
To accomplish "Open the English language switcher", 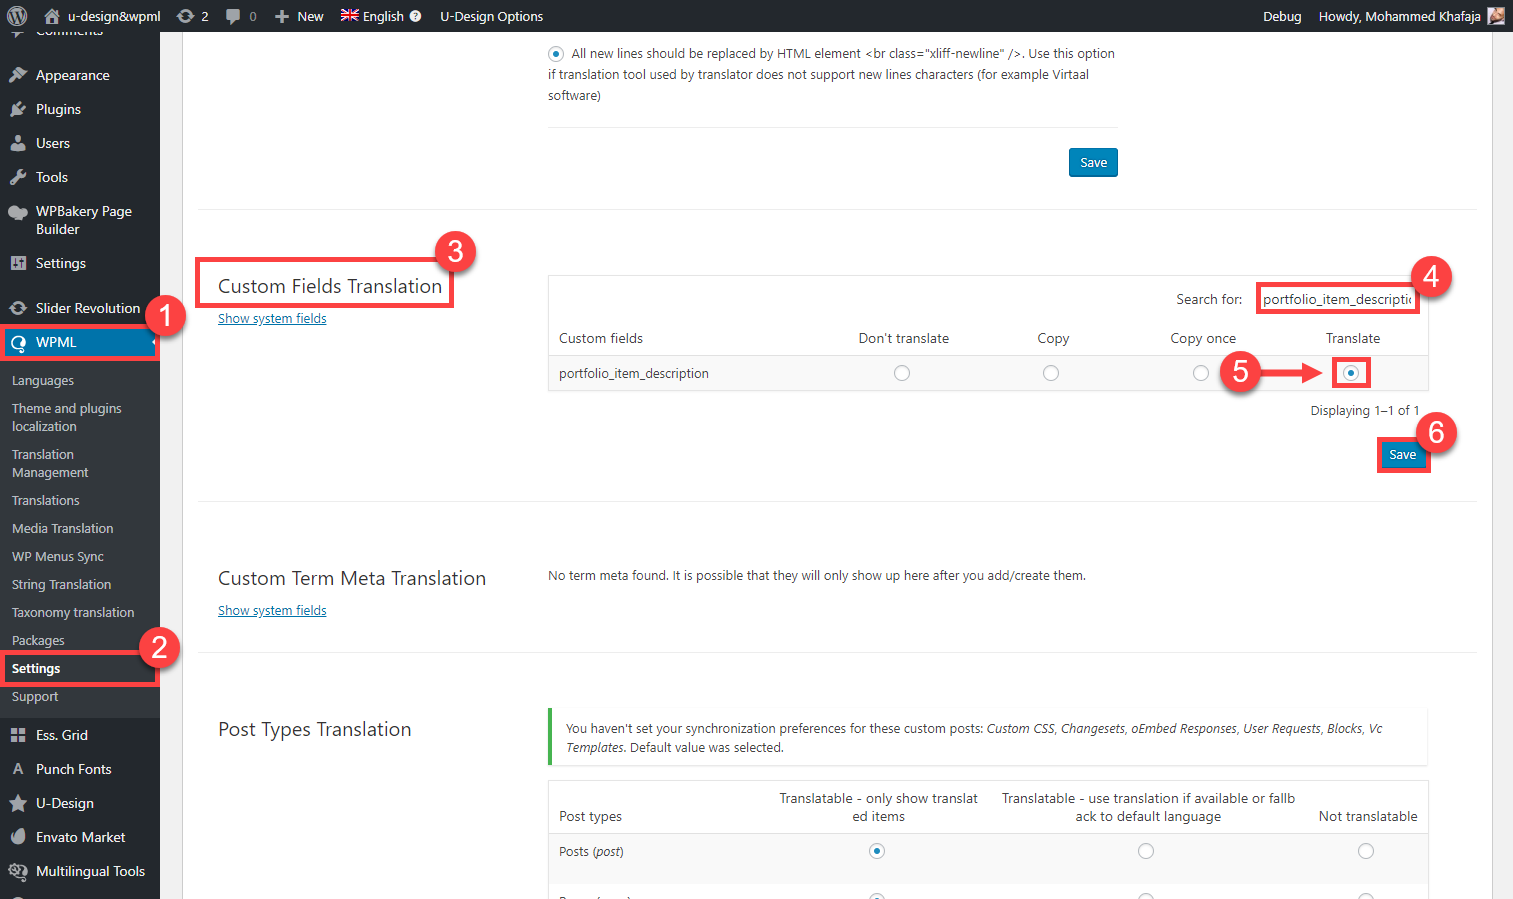I will [381, 16].
